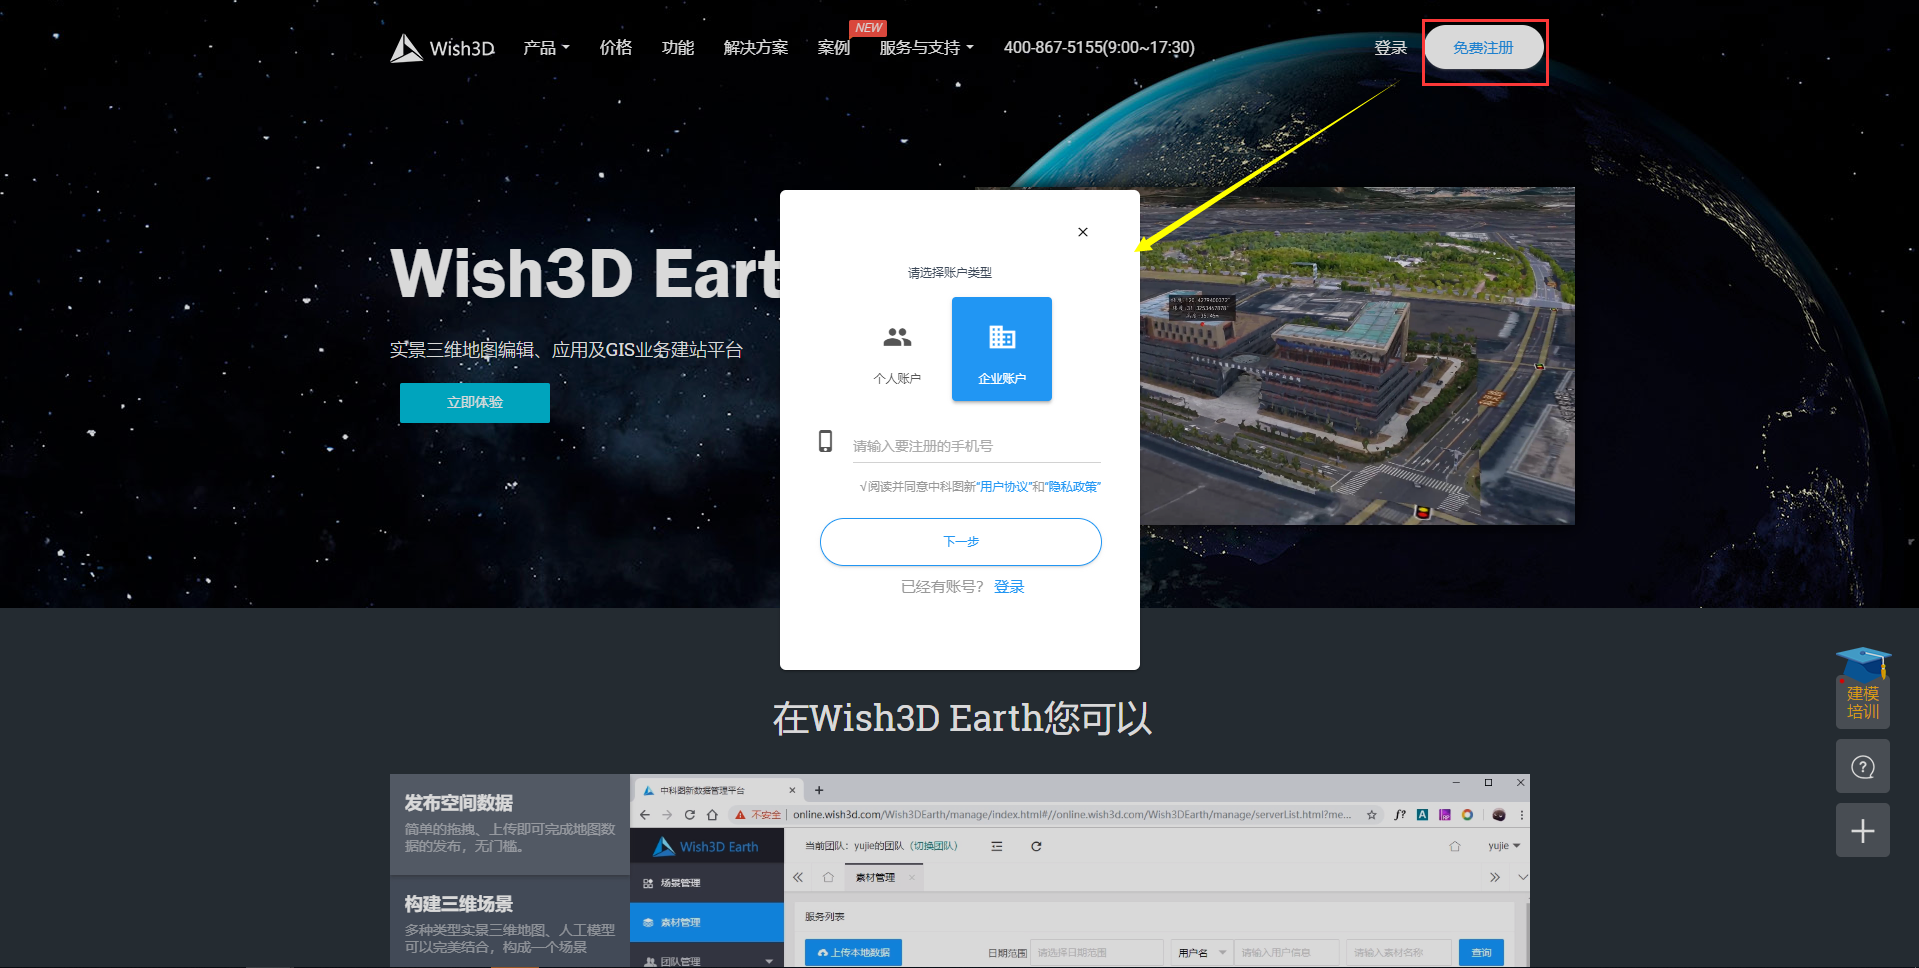The width and height of the screenshot is (1919, 968).
Task: Click the 登录 link inside the dialog
Action: click(x=1009, y=587)
